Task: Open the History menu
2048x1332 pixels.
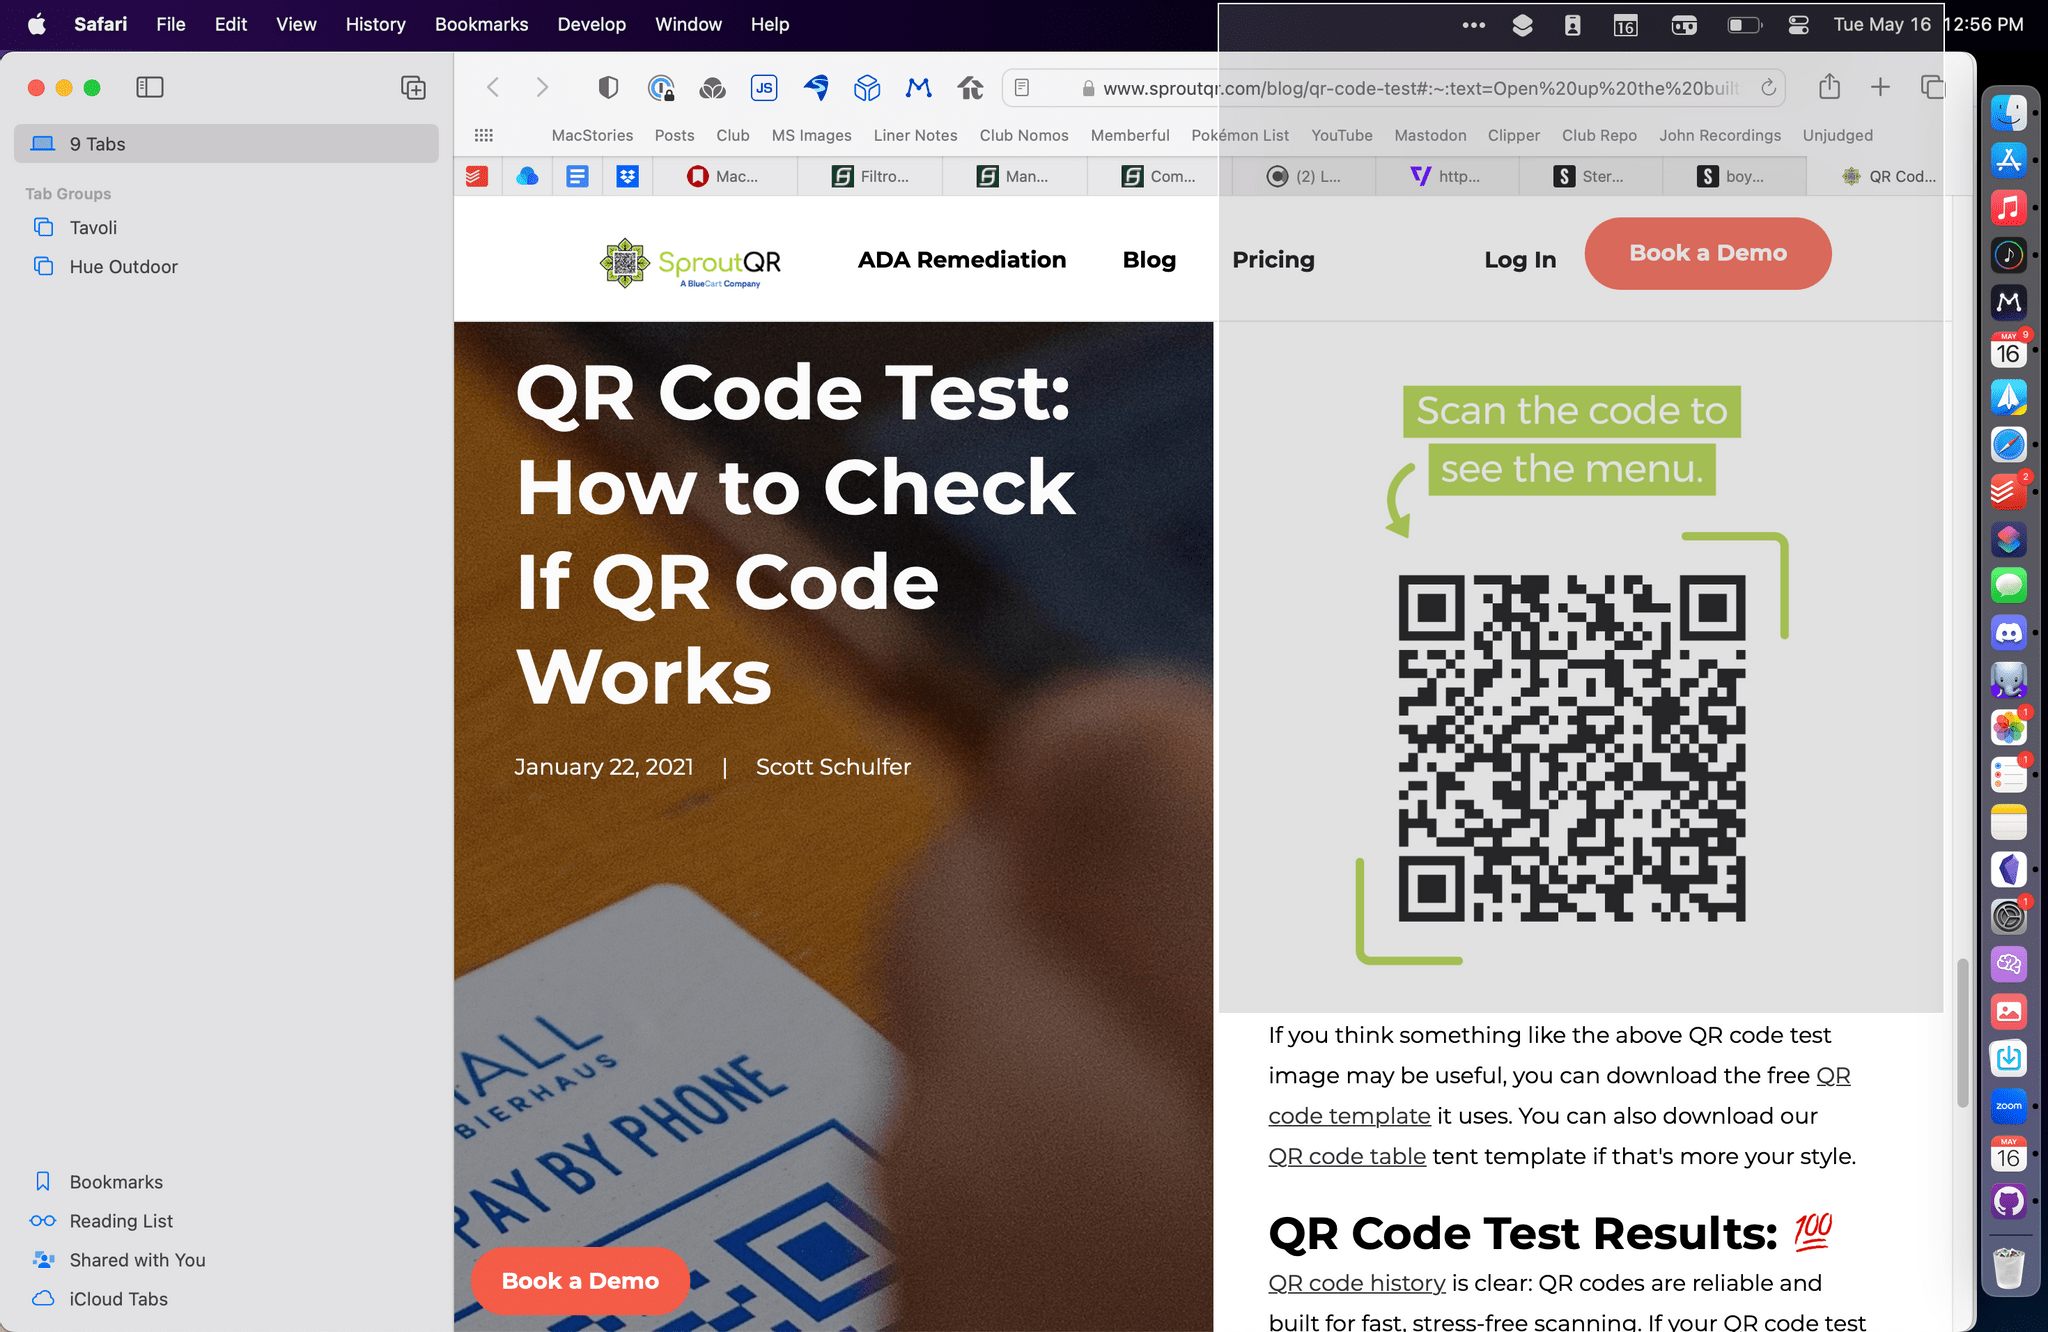Action: (373, 22)
